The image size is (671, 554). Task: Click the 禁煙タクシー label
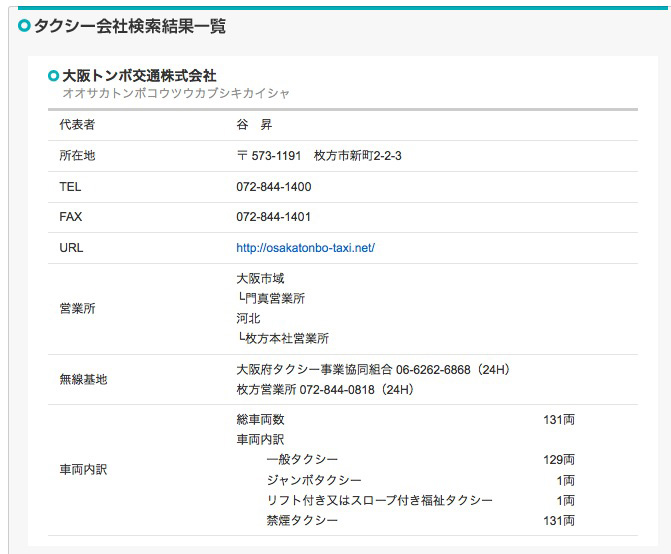tap(302, 520)
